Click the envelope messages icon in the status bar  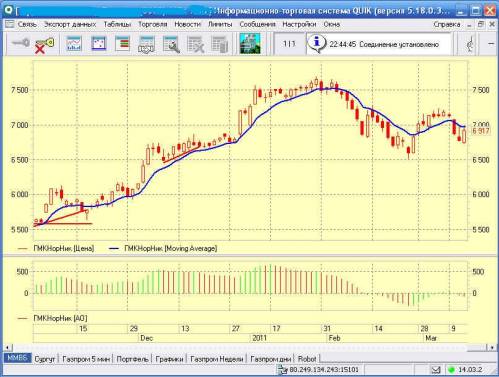436,369
